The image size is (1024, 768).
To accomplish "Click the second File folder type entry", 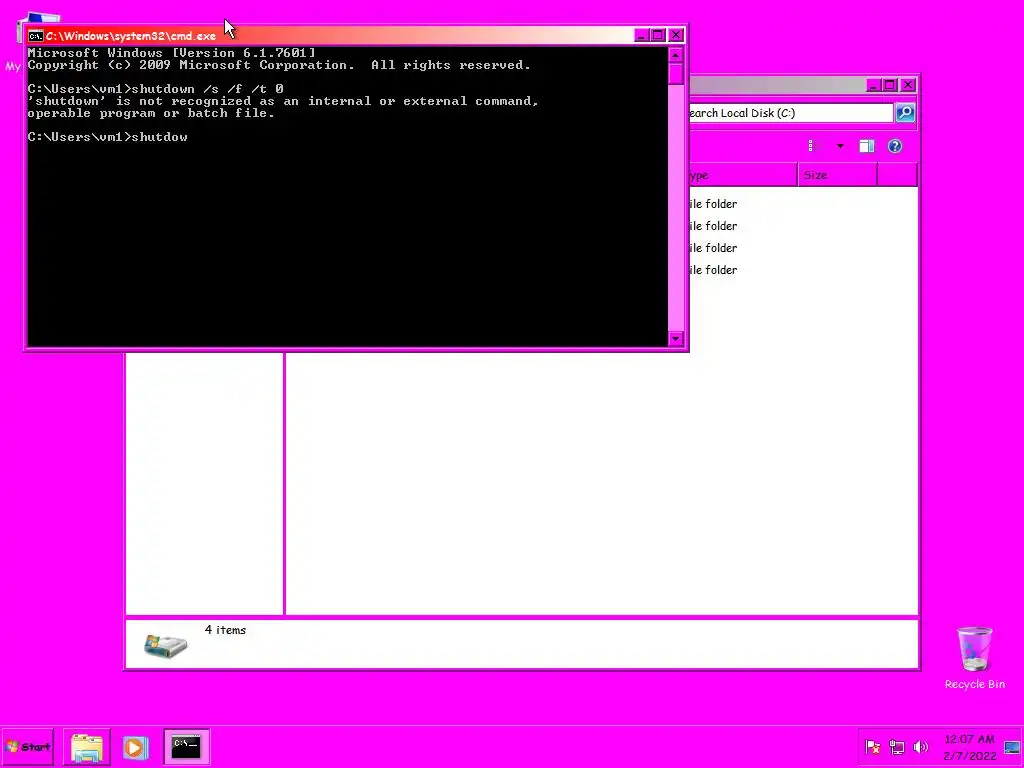I will pos(713,226).
